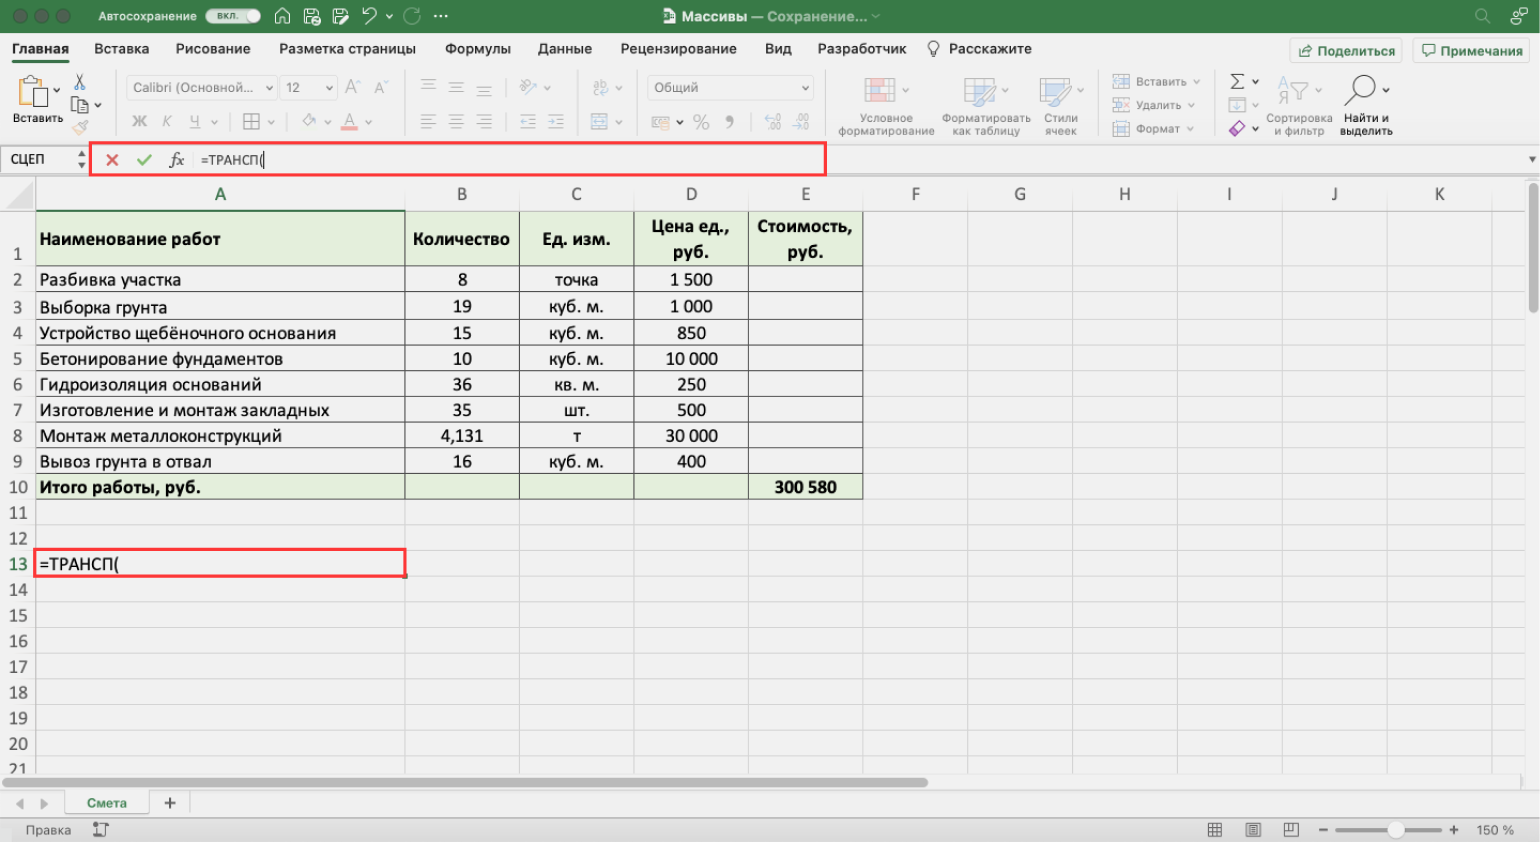This screenshot has height=842, width=1540.
Task: Add a new sheet with plus button
Action: (x=170, y=803)
